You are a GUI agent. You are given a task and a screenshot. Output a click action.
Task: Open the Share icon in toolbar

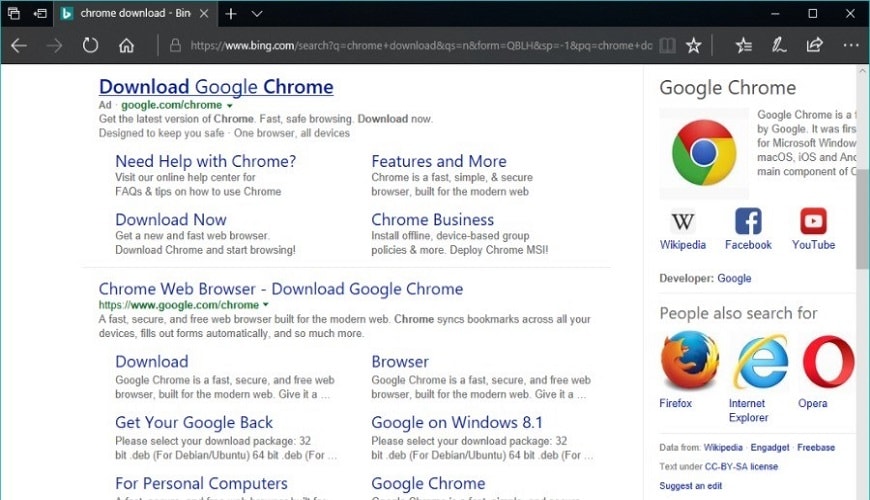pos(814,45)
